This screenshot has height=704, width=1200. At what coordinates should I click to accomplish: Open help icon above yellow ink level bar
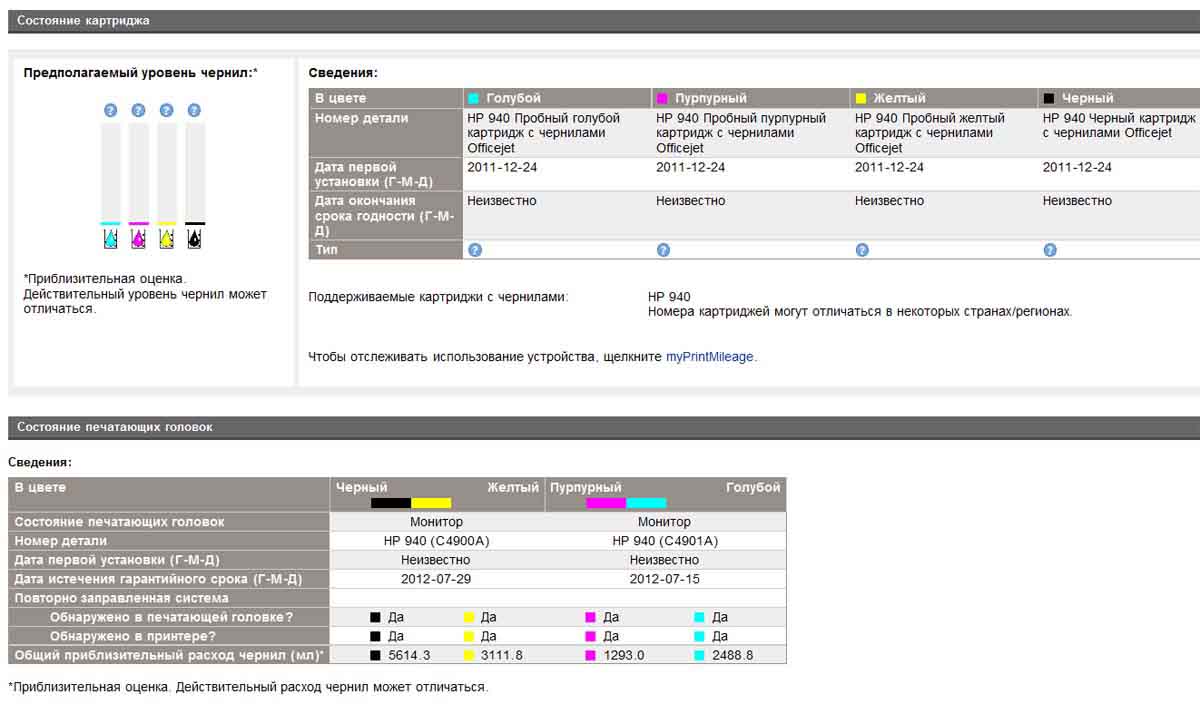167,110
